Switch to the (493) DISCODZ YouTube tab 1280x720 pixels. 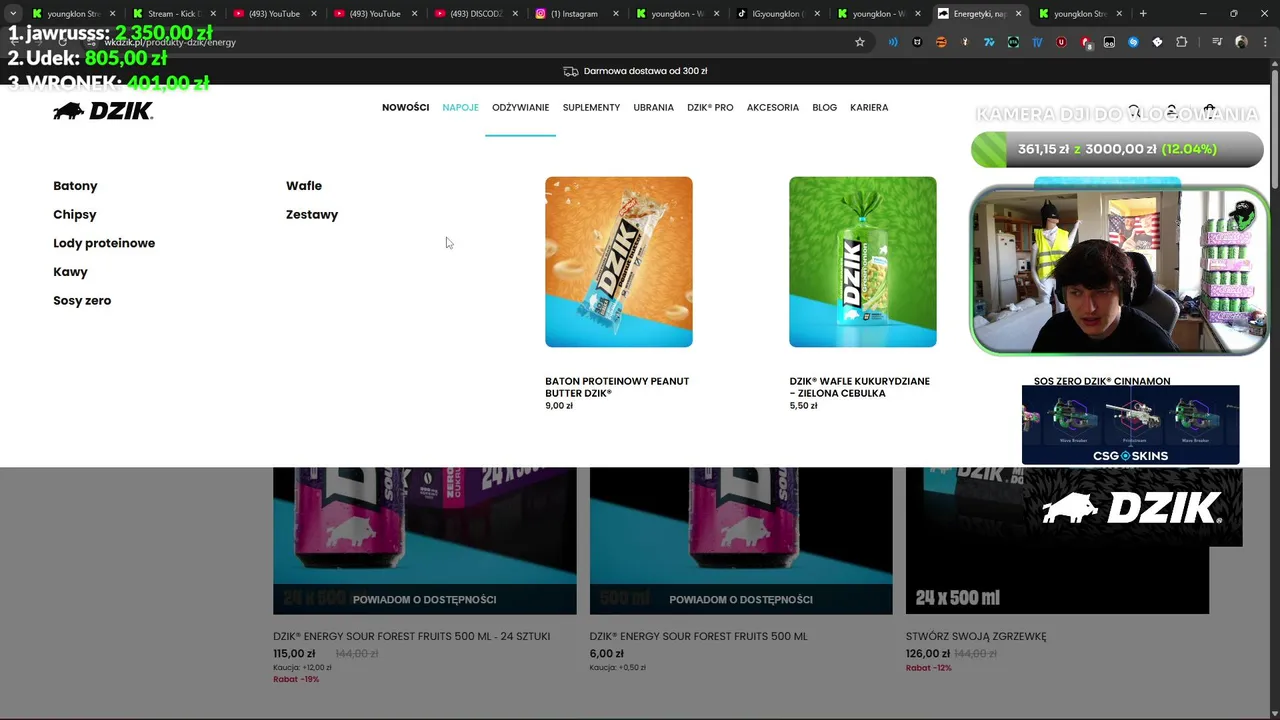click(474, 14)
